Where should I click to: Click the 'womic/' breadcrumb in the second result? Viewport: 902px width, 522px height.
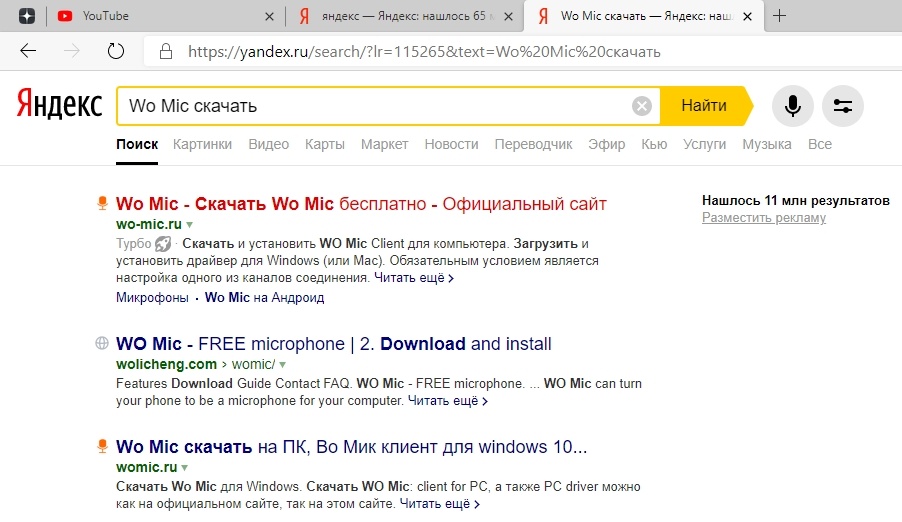[253, 364]
